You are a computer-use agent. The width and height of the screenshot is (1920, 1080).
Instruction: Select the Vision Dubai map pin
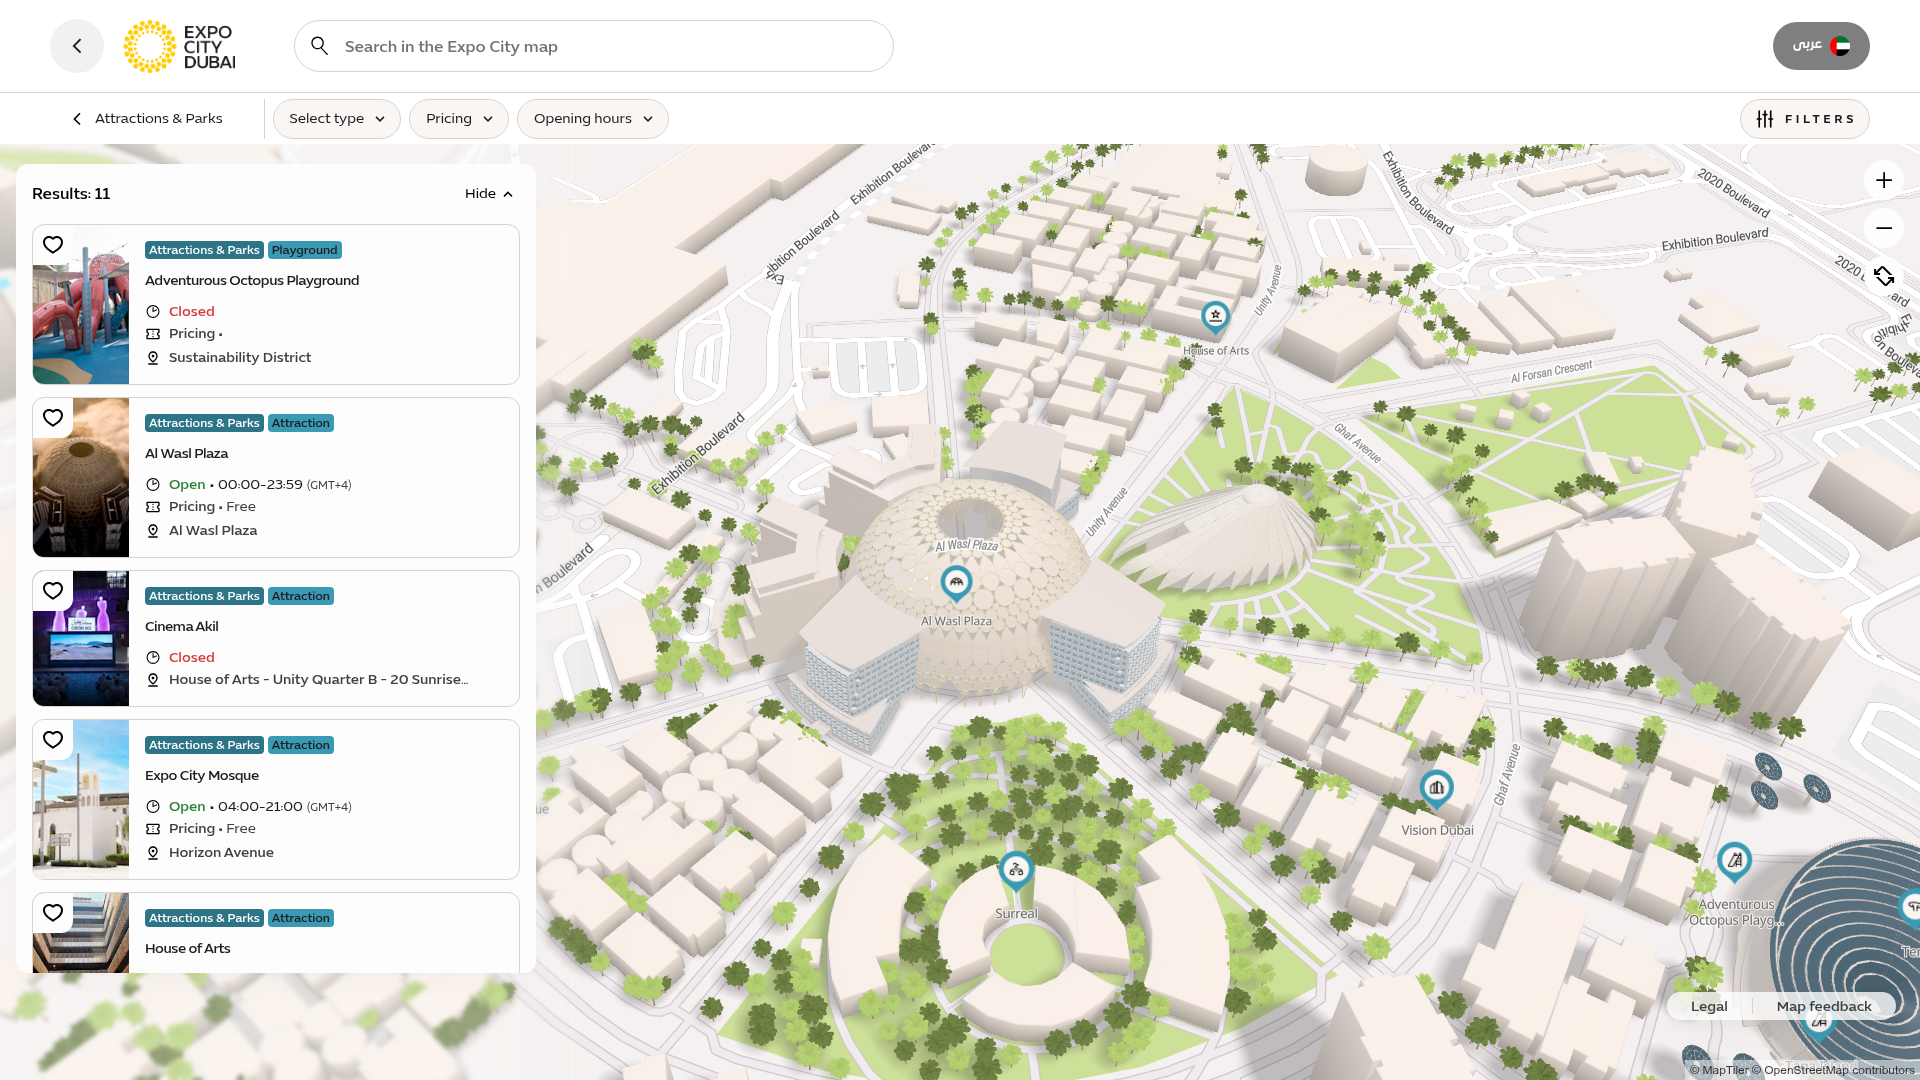1437,789
